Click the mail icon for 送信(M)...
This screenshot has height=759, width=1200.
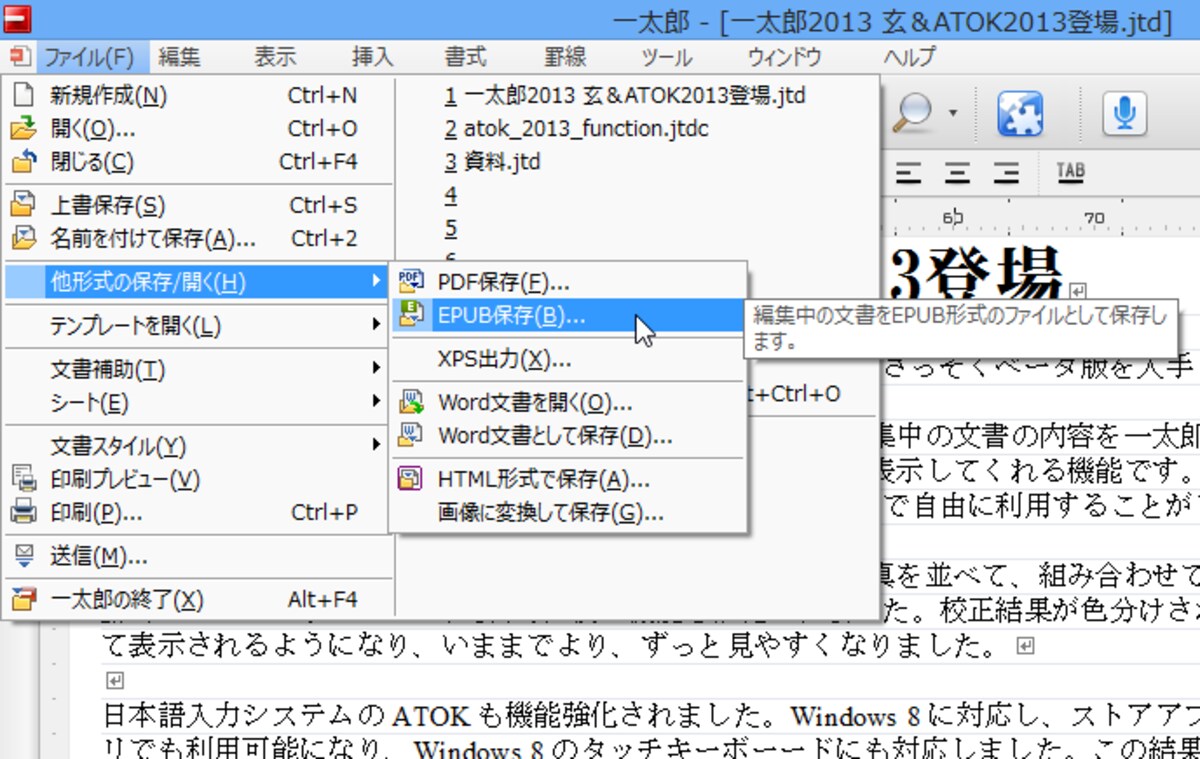coord(22,556)
